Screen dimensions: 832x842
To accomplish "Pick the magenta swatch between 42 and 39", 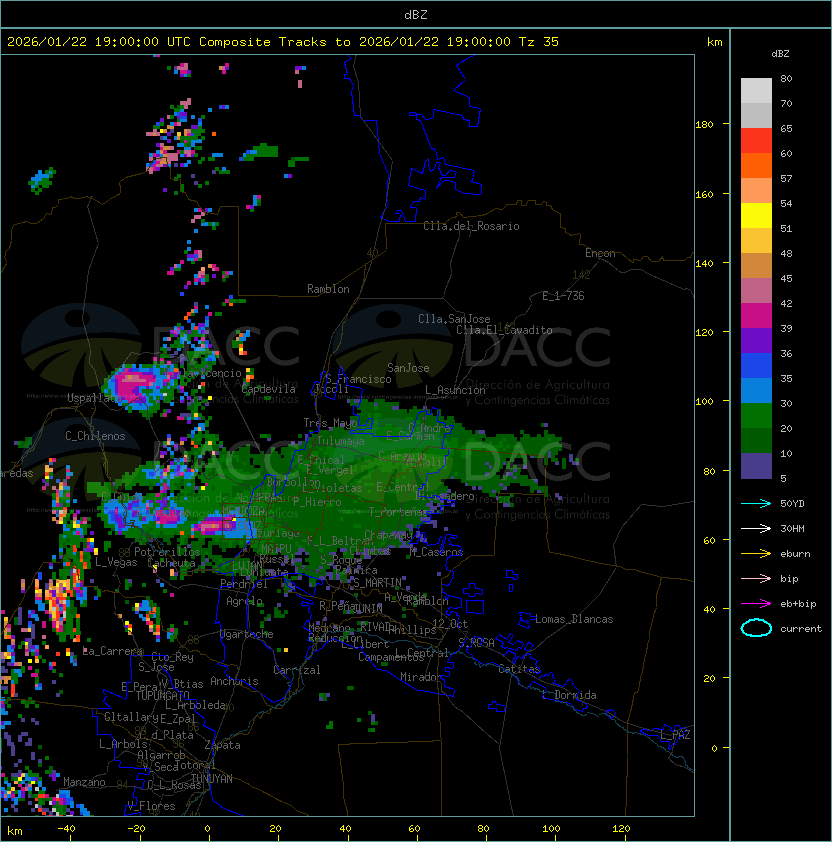I will [x=756, y=316].
